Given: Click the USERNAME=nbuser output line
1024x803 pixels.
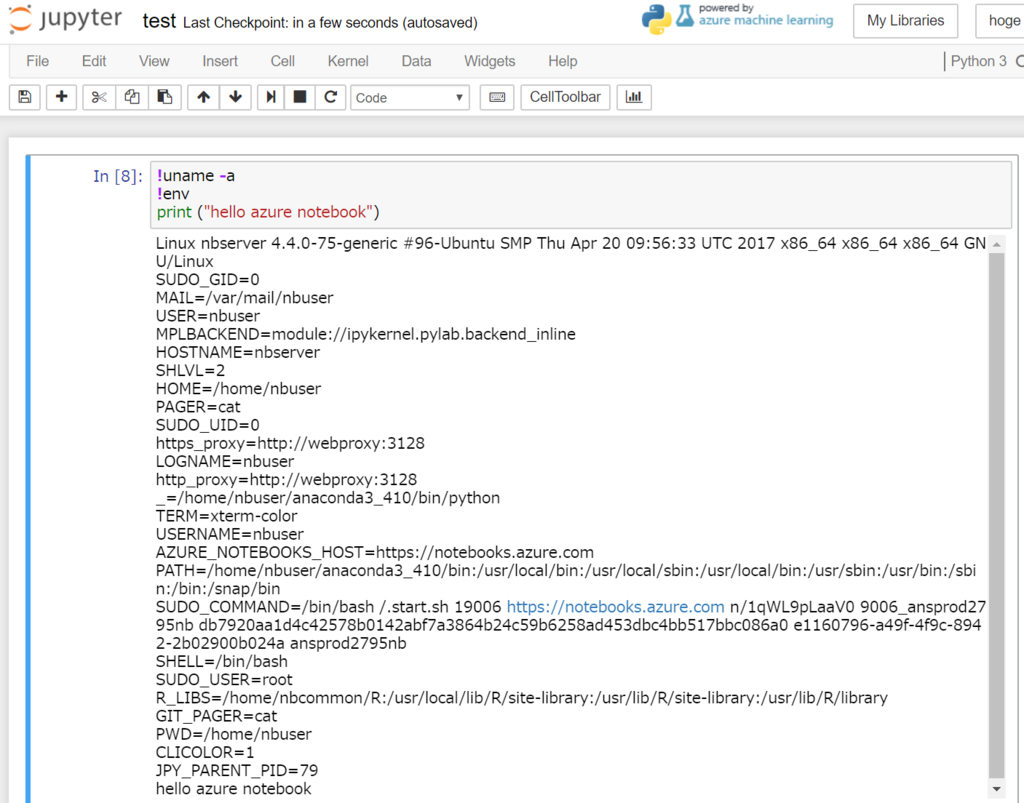Looking at the screenshot, I should point(229,534).
